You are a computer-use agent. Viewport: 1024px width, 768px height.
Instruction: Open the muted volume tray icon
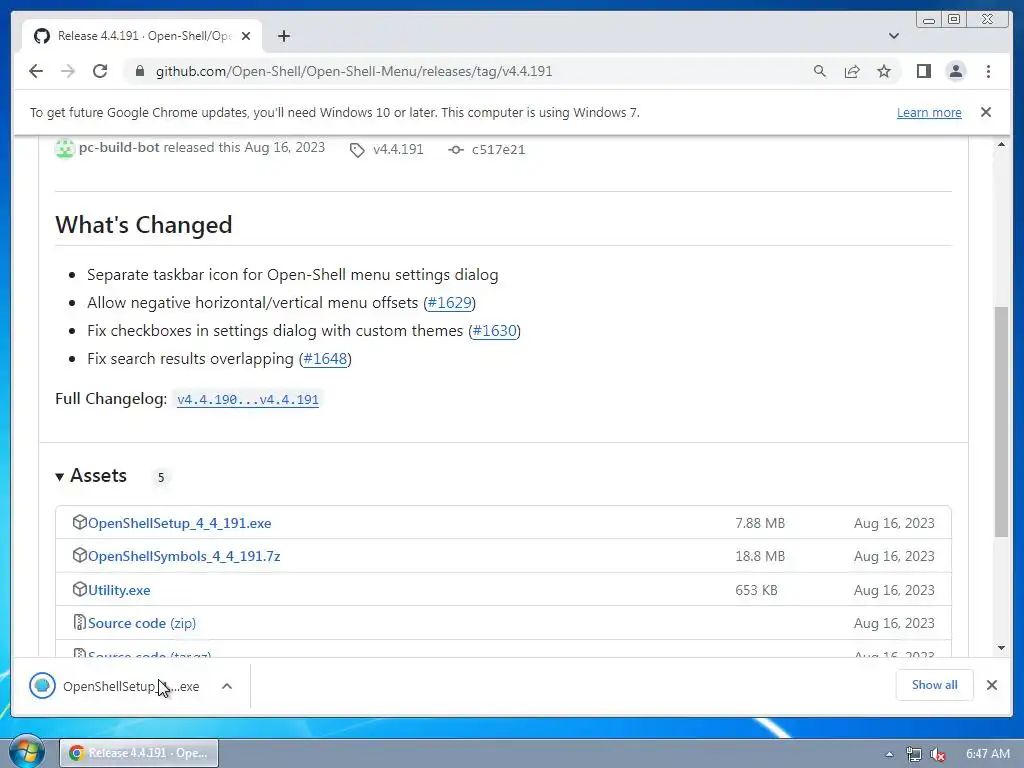tap(938, 754)
